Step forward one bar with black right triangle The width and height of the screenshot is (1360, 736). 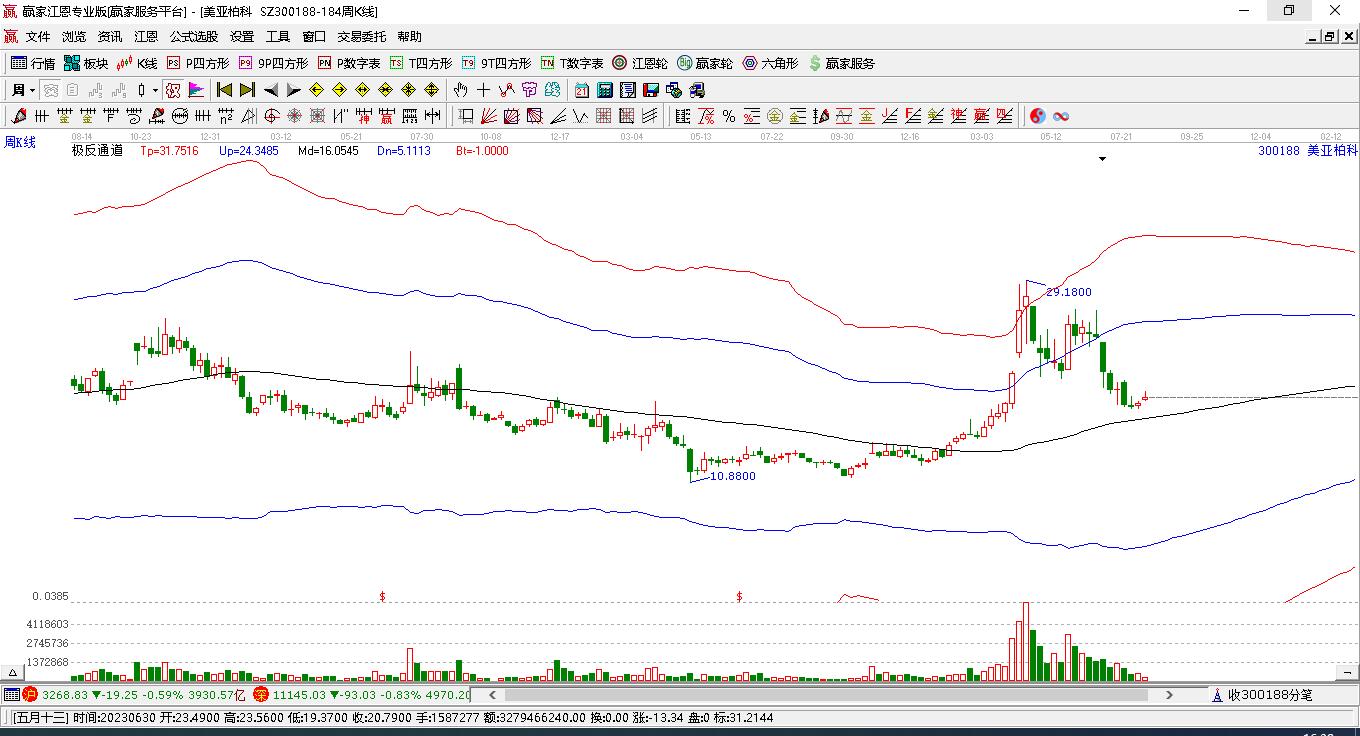(x=293, y=90)
